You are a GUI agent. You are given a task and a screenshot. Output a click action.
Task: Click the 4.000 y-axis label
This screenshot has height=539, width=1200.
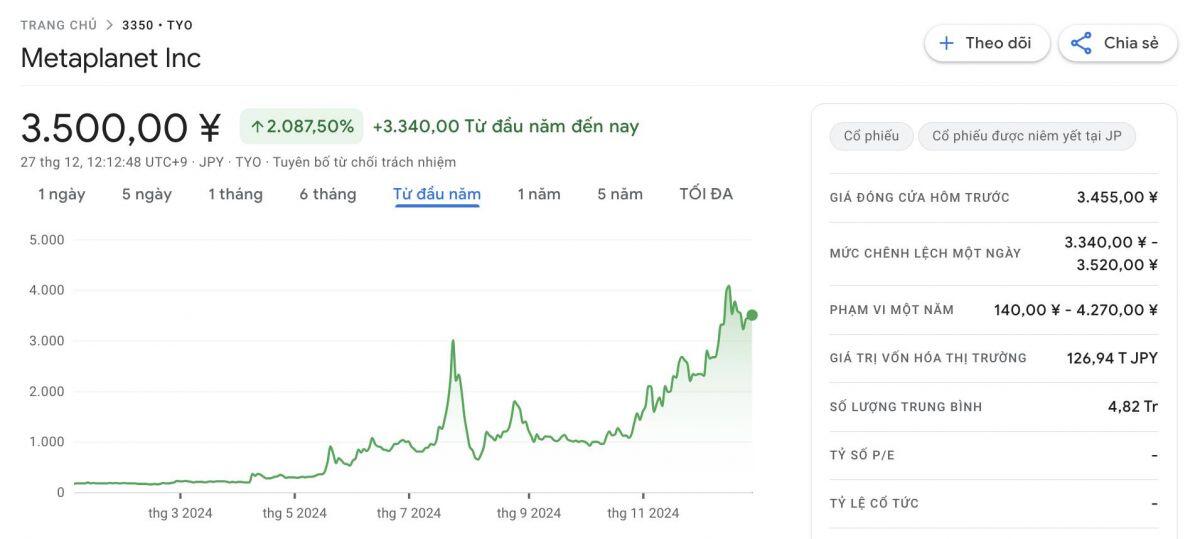click(47, 290)
